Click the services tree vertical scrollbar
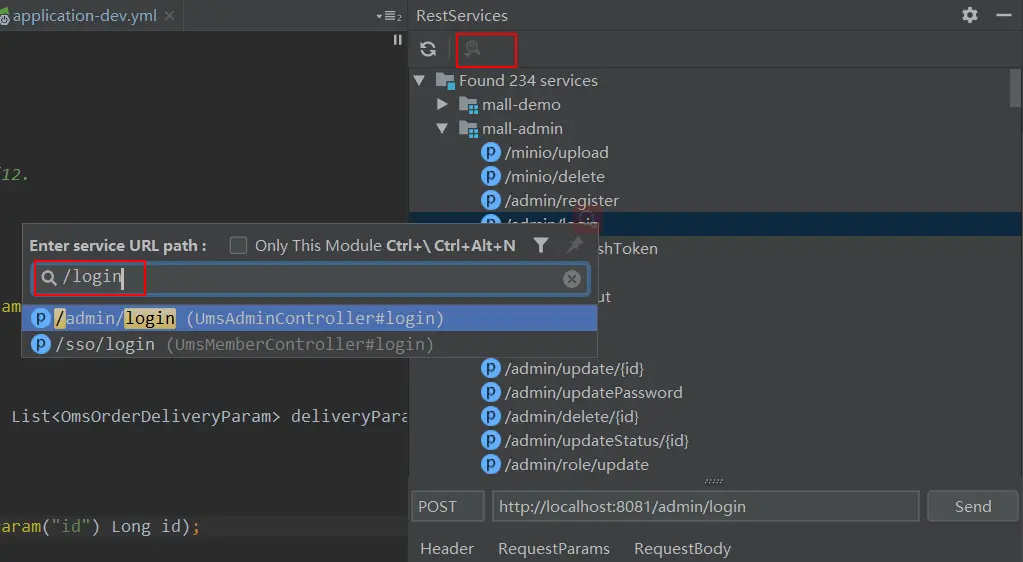The width and height of the screenshot is (1023, 562). click(1015, 88)
